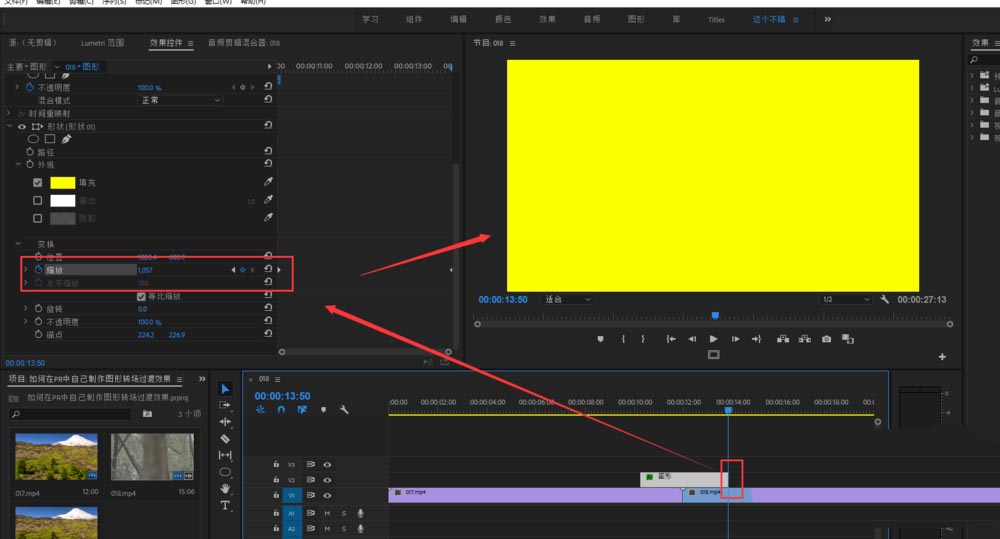Select the Ellipse shape tool in toolbar
1000x539 pixels.
pyautogui.click(x=225, y=472)
